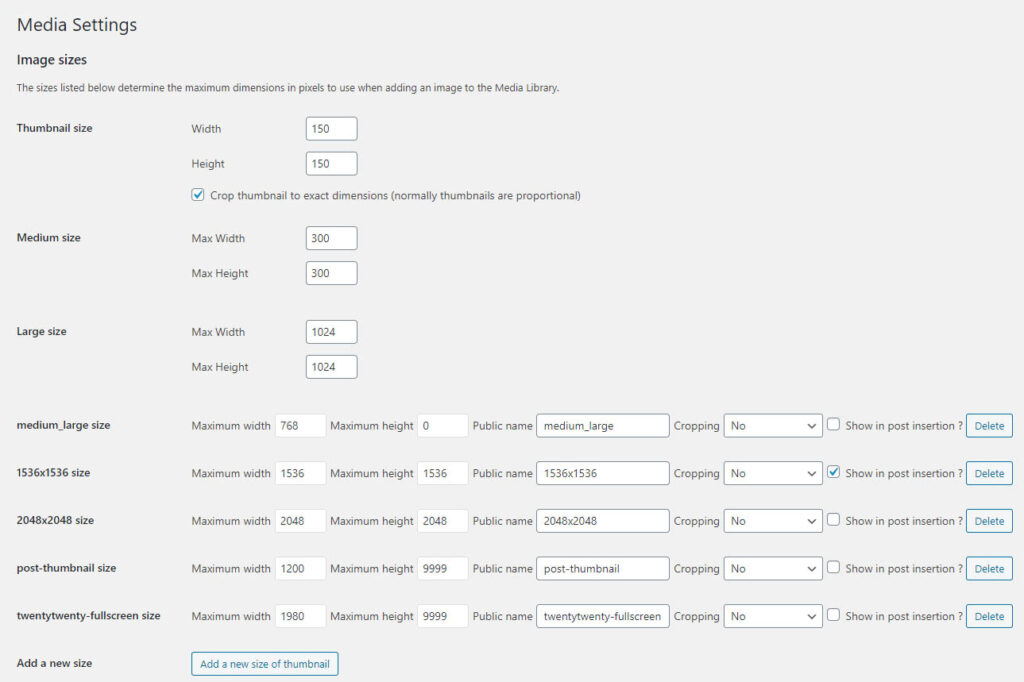Focus the Large size Max Height field

(331, 367)
